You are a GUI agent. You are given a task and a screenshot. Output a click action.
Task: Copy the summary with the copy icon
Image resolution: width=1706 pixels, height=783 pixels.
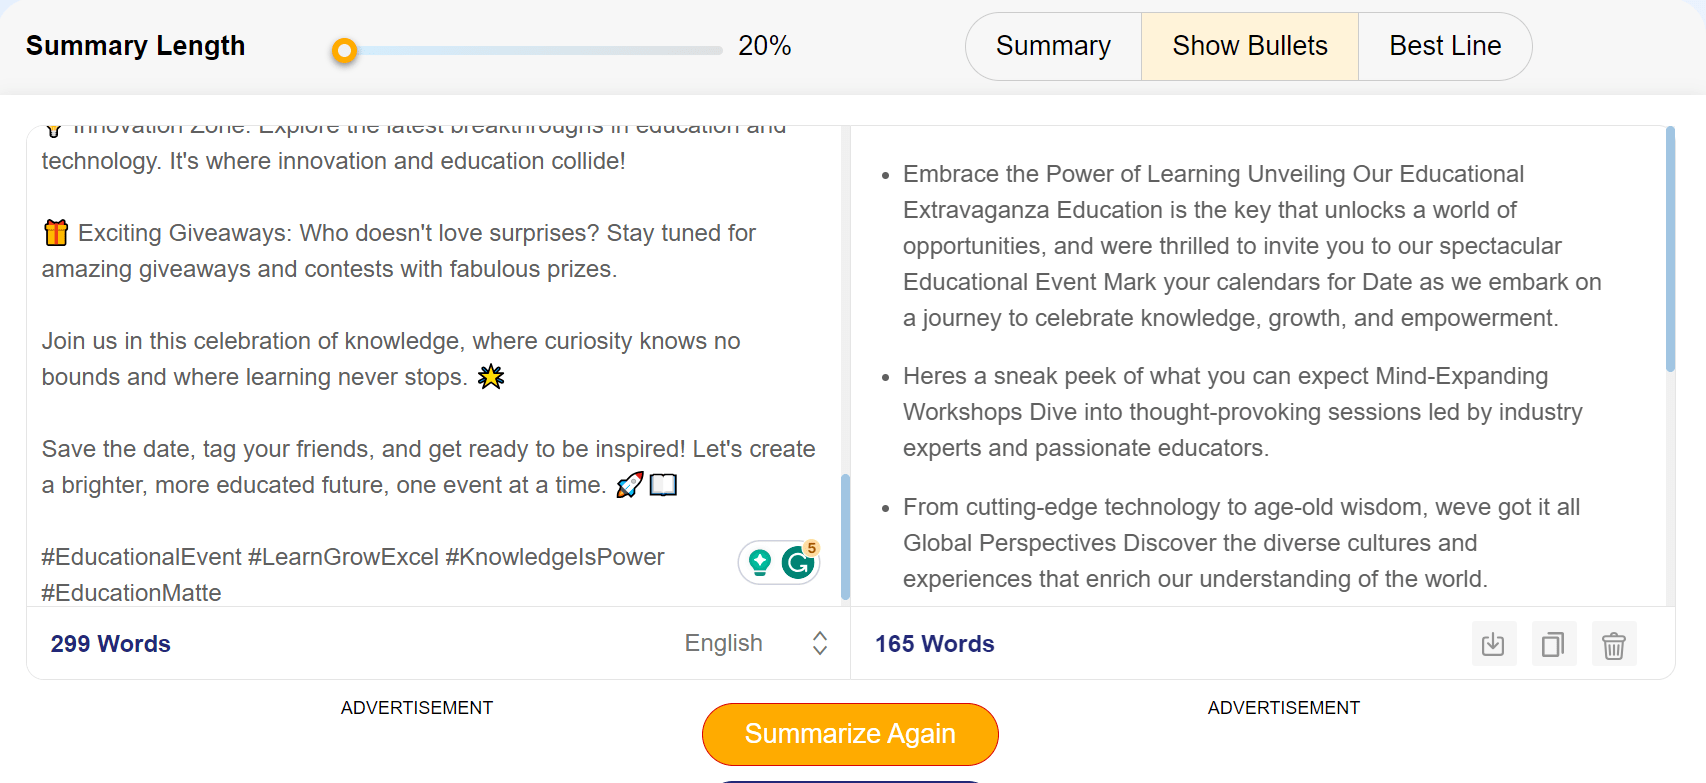coord(1553,644)
